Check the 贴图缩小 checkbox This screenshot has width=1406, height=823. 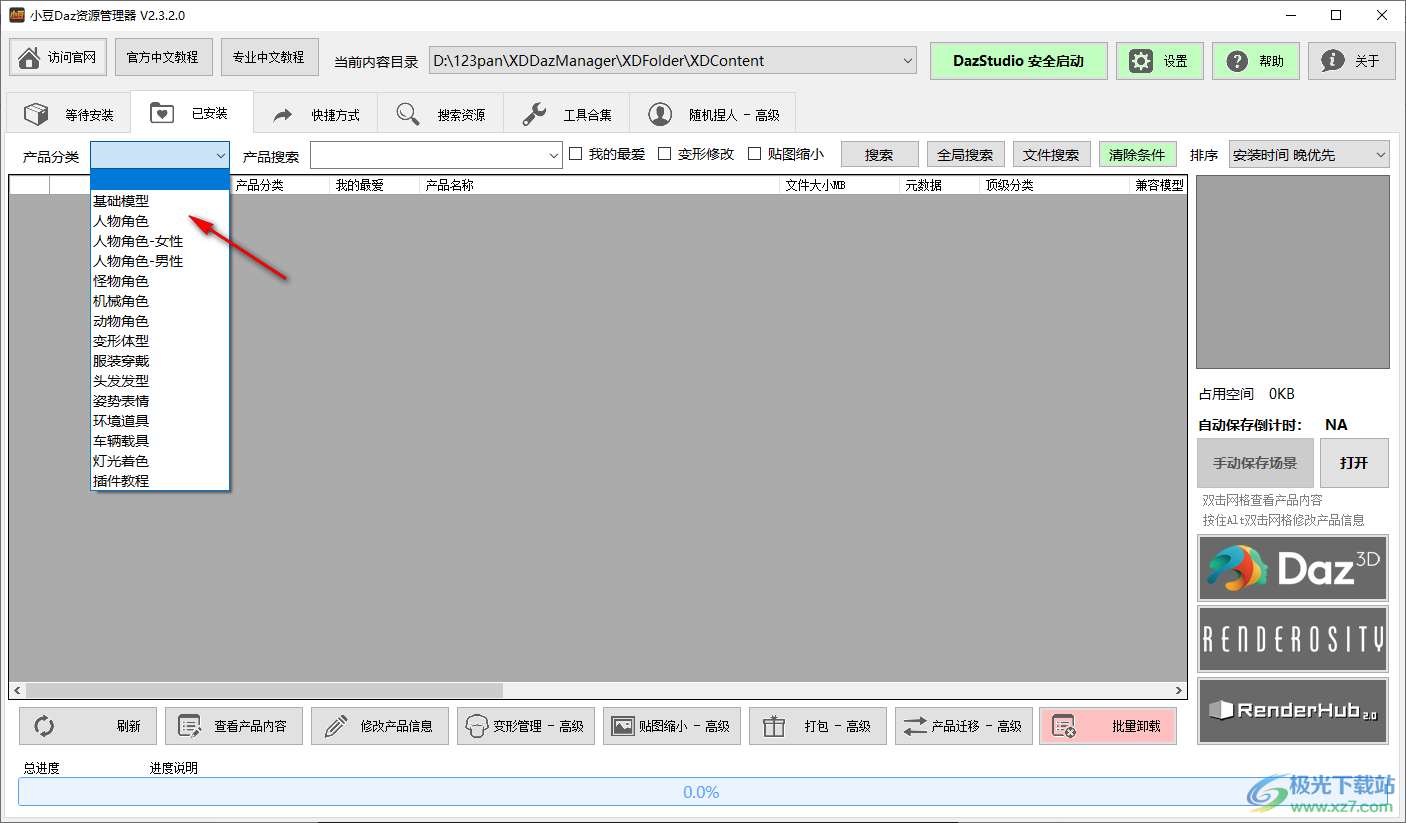pos(755,154)
